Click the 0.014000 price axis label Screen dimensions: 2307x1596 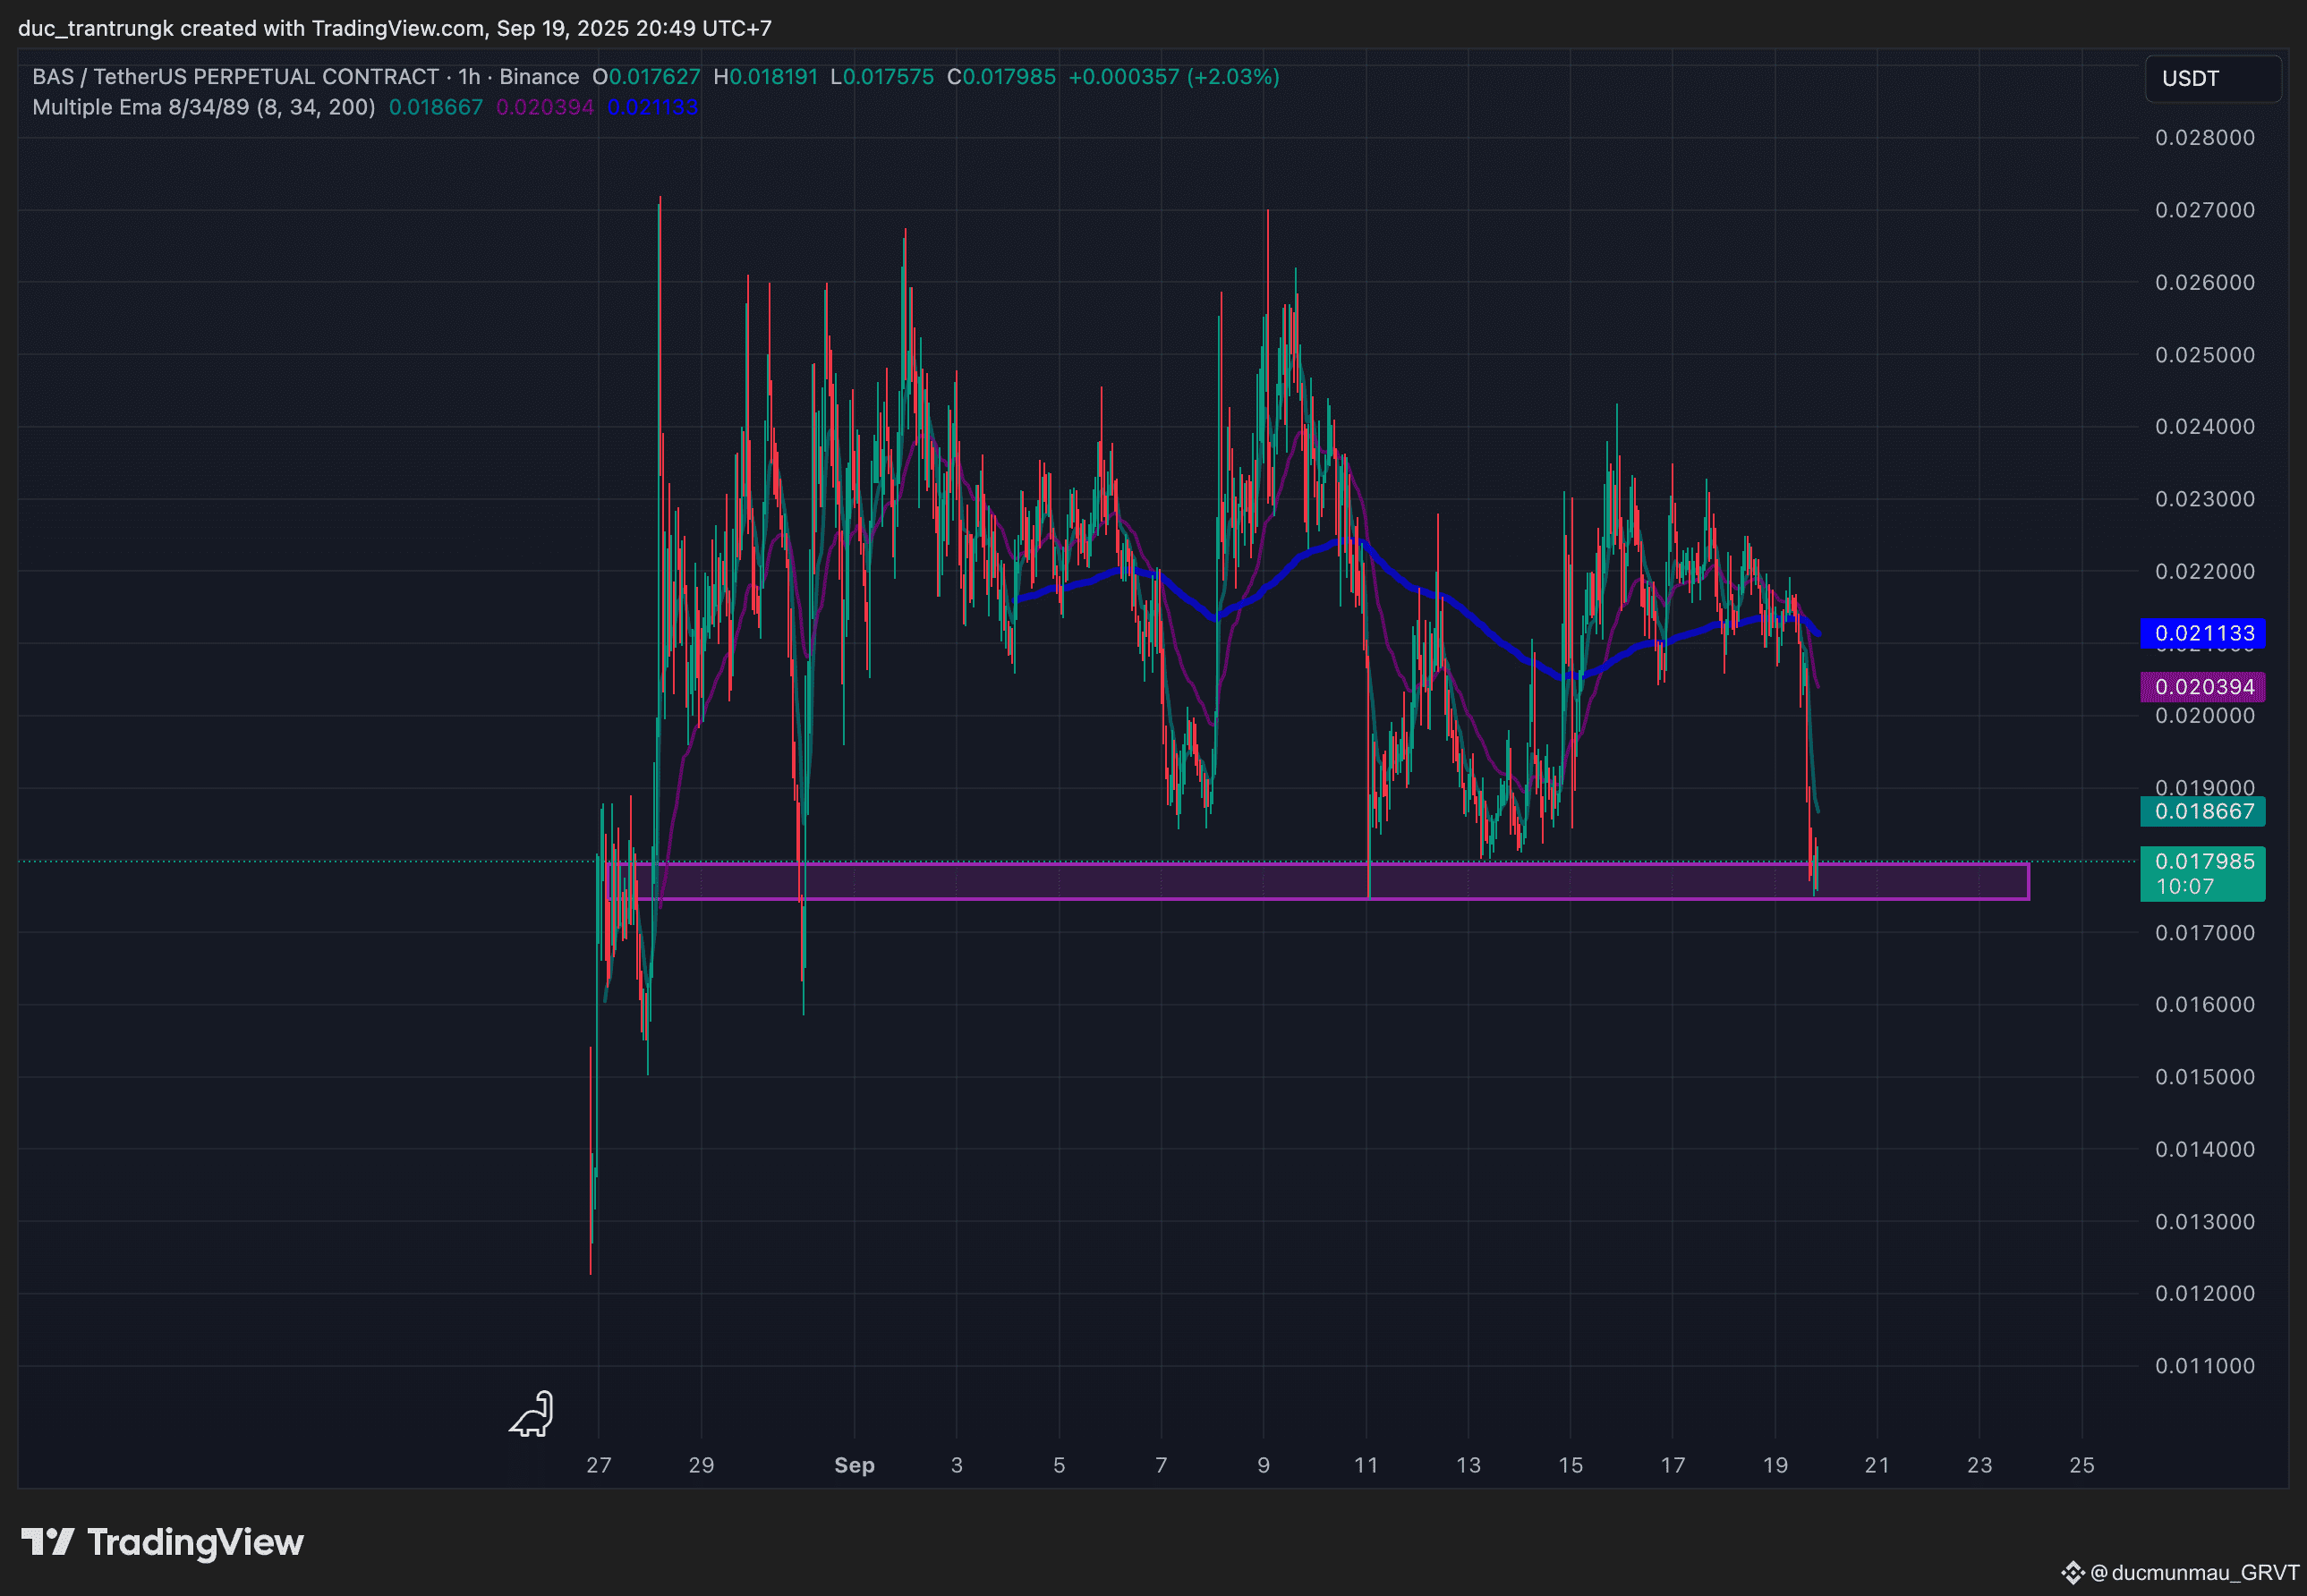pyautogui.click(x=2205, y=1149)
